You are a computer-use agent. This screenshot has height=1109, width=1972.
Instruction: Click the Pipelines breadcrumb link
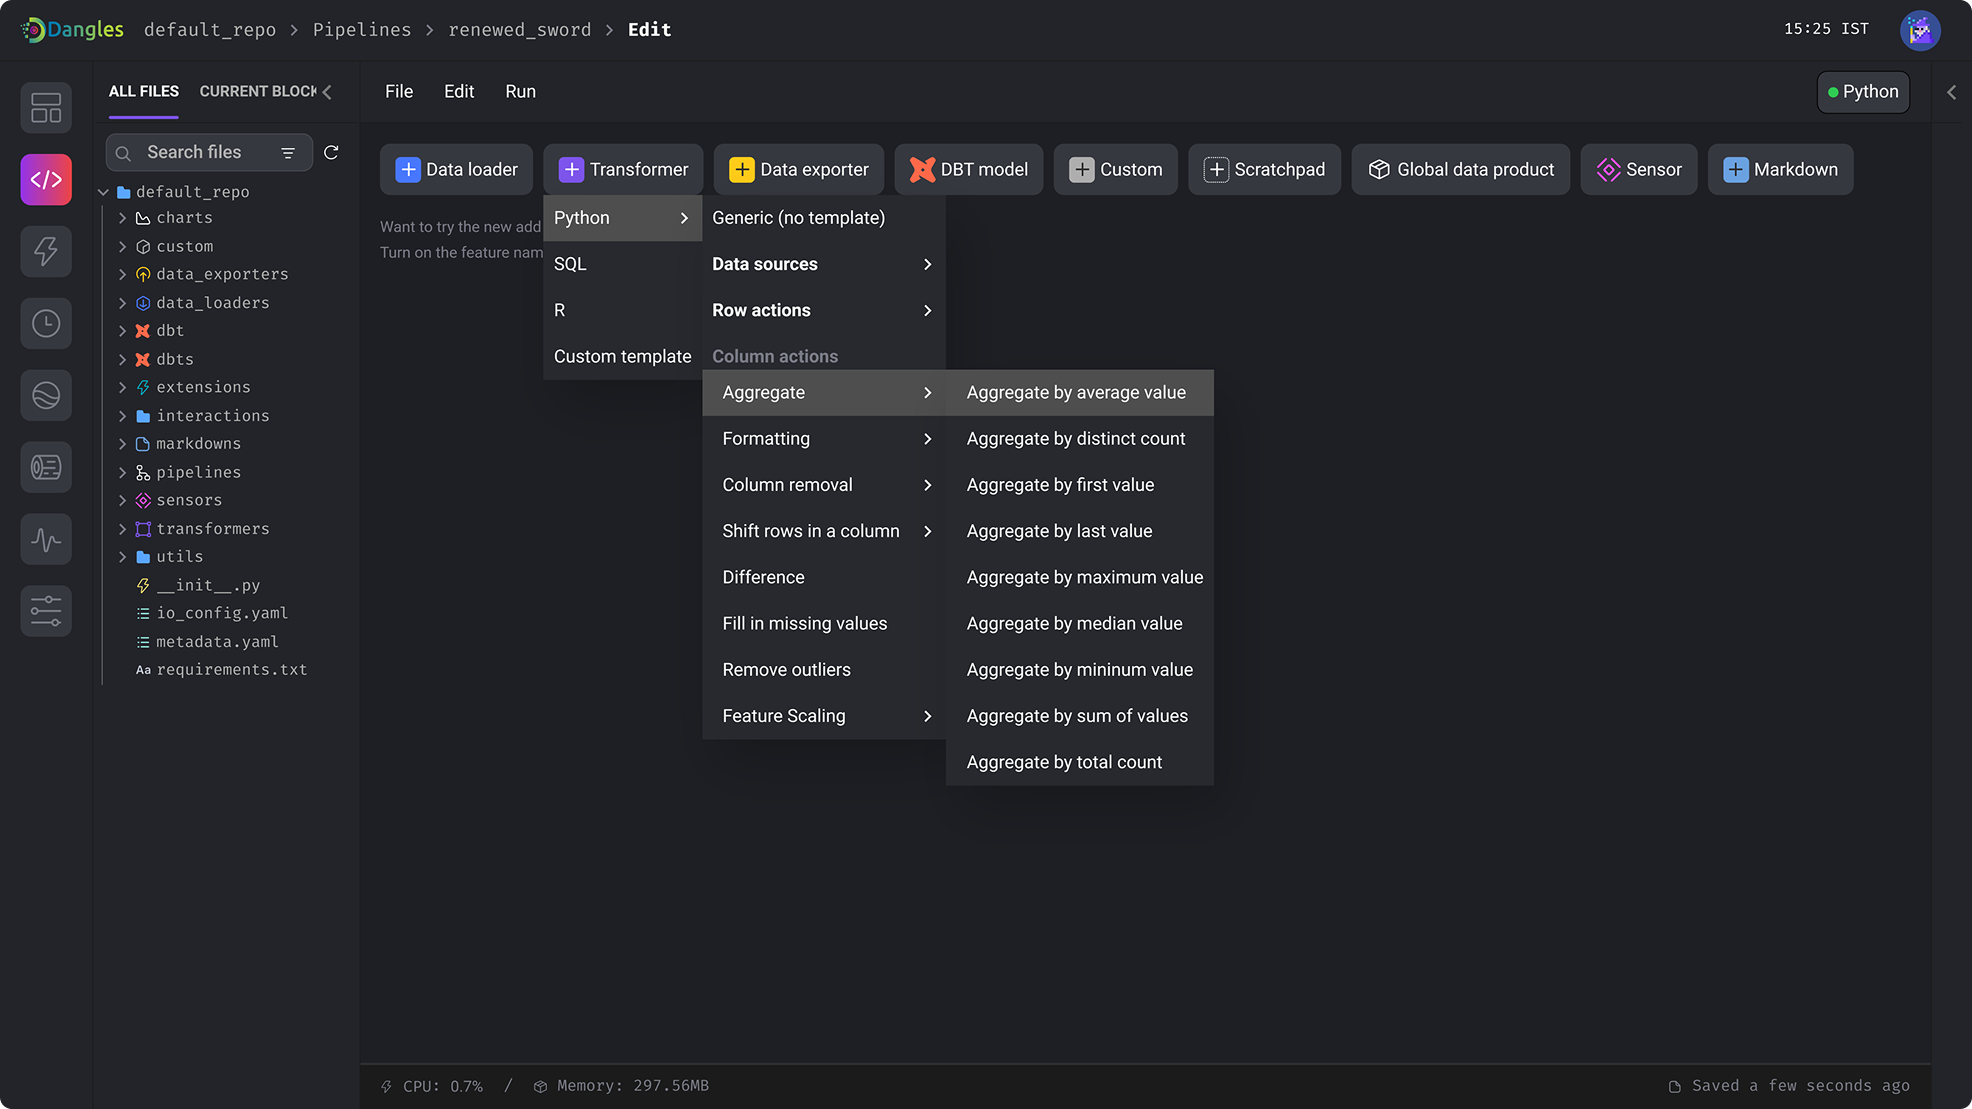click(x=362, y=30)
